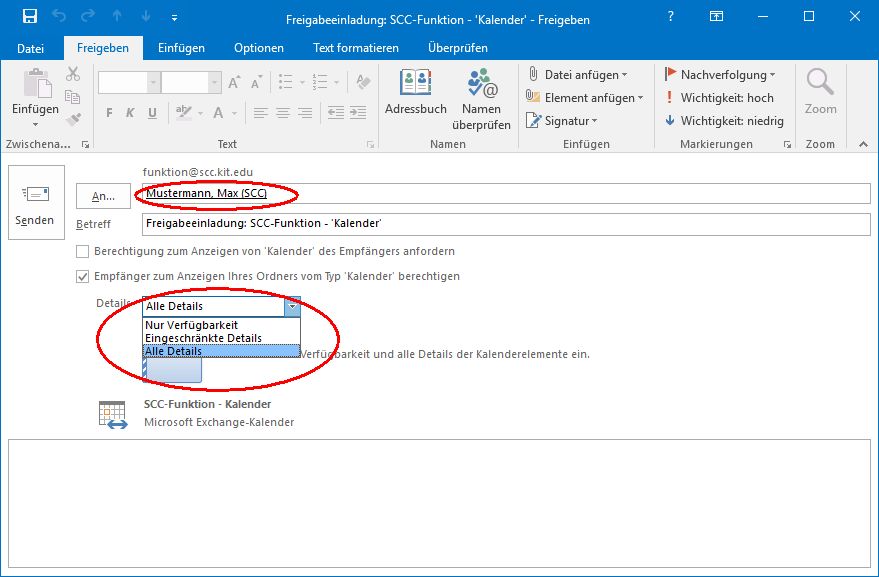879x577 pixels.
Task: Open the Customize Quick Access Toolbar dropdown
Action: pyautogui.click(x=174, y=18)
